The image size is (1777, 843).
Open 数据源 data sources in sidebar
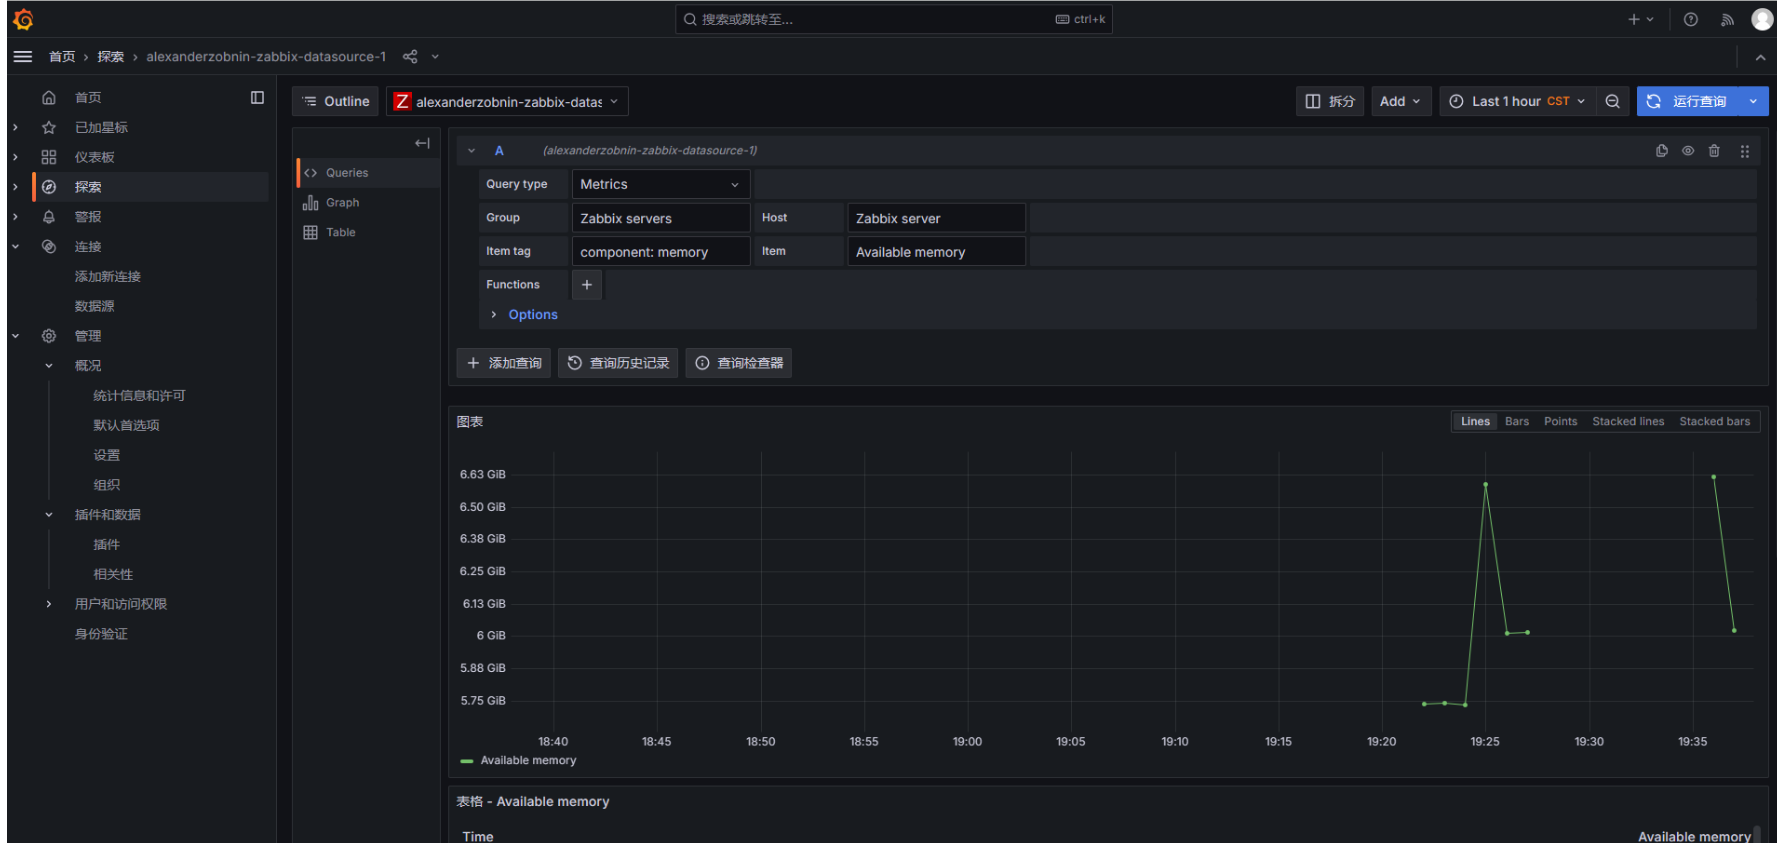(94, 306)
